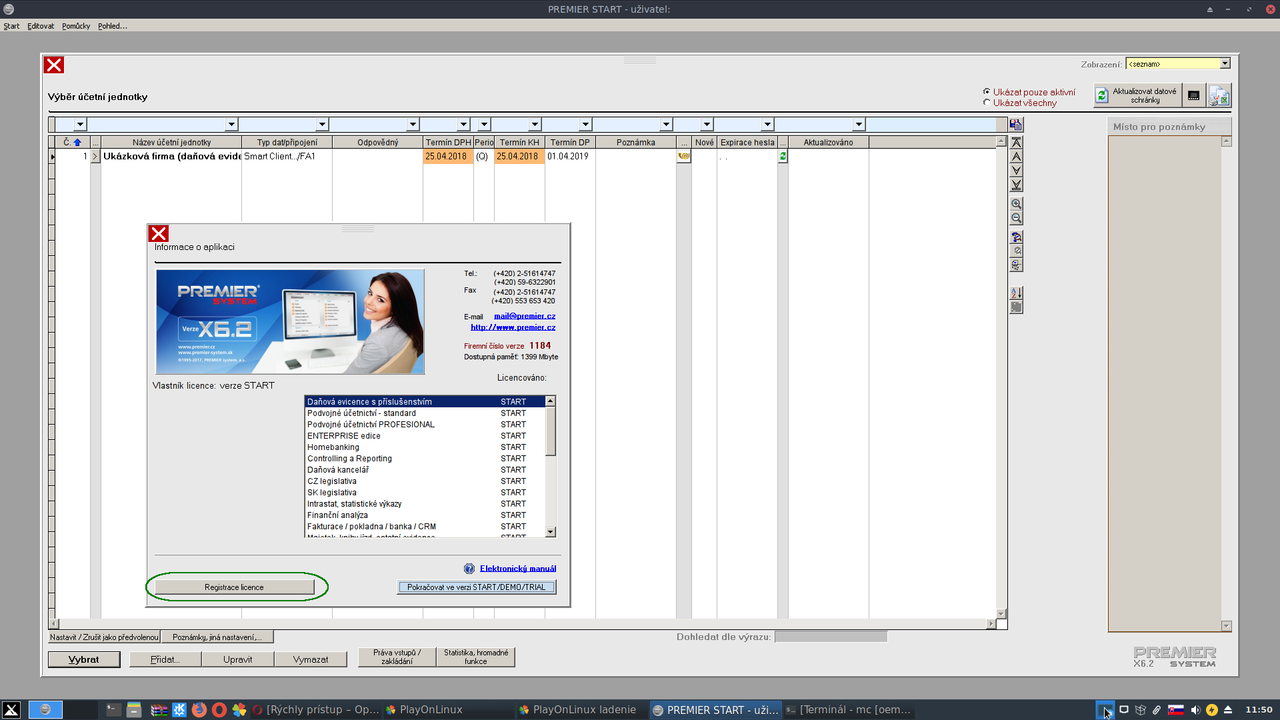Click Poznámky, jiná nastavení... button
The height and width of the screenshot is (720, 1280).
coord(217,637)
